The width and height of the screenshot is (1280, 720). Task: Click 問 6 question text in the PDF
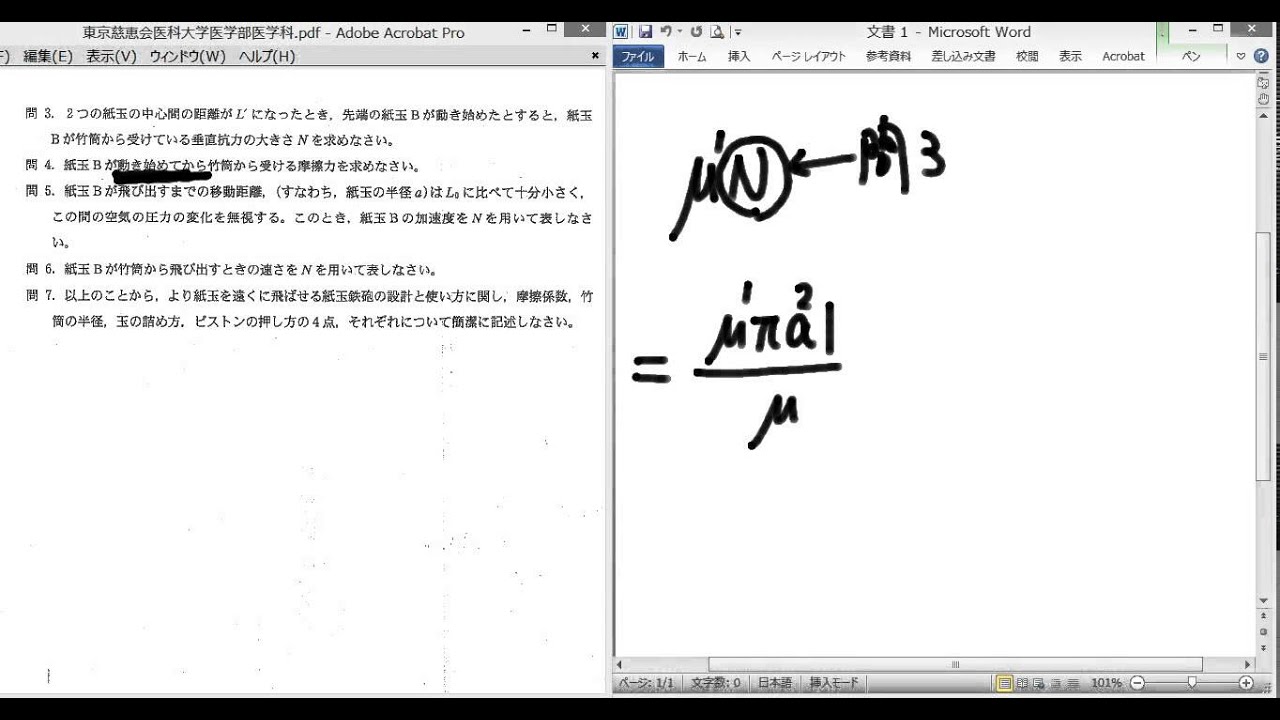pyautogui.click(x=231, y=269)
